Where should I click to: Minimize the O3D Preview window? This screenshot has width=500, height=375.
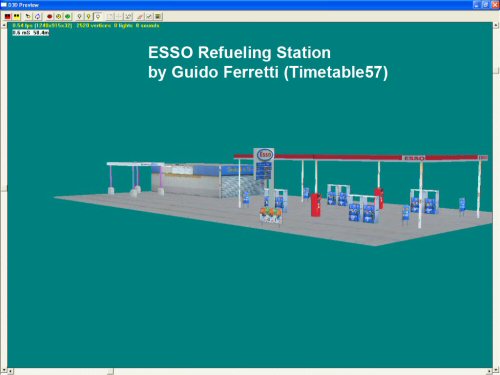click(x=477, y=5)
